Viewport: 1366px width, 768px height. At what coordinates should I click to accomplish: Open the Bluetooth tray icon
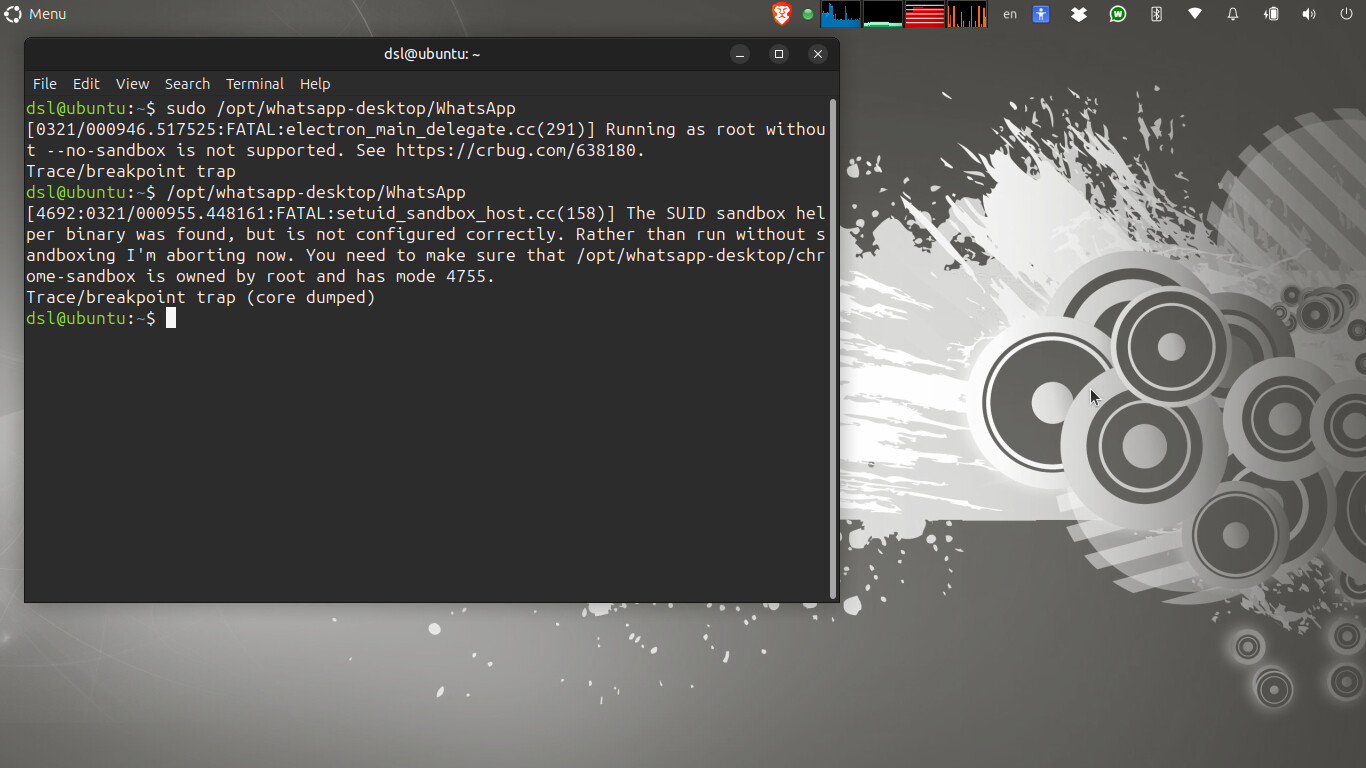[1156, 14]
